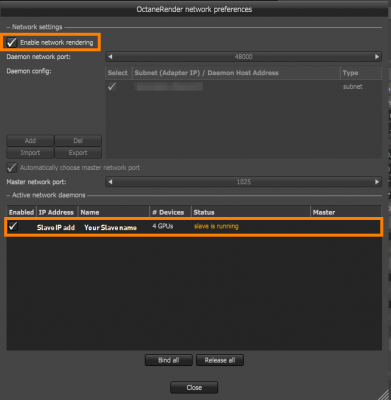Image resolution: width=391 pixels, height=400 pixels.
Task: Toggle Automatically choose master network port
Action: 12,168
